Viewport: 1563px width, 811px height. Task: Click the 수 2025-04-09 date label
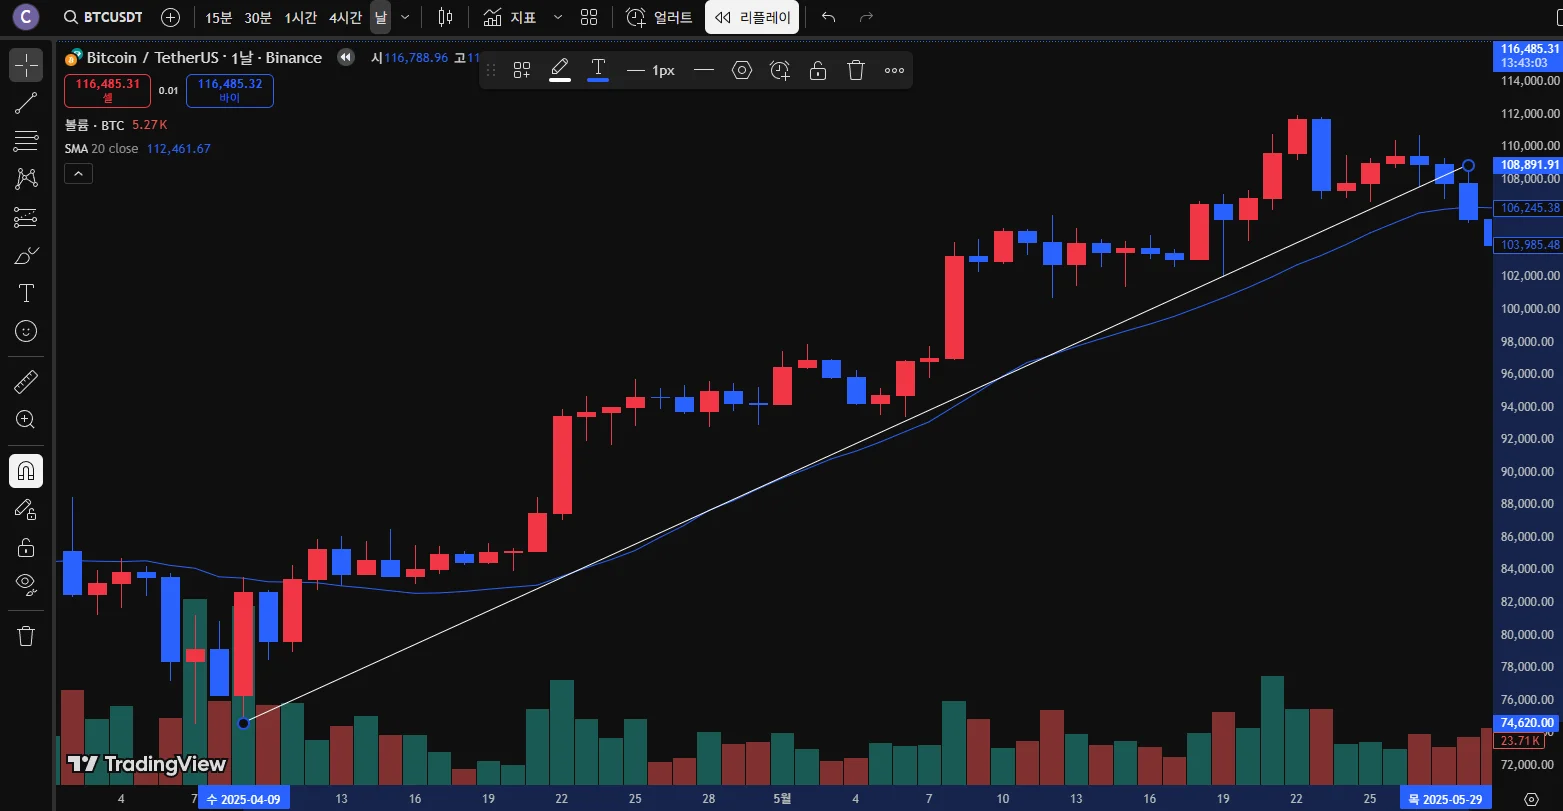(x=245, y=799)
